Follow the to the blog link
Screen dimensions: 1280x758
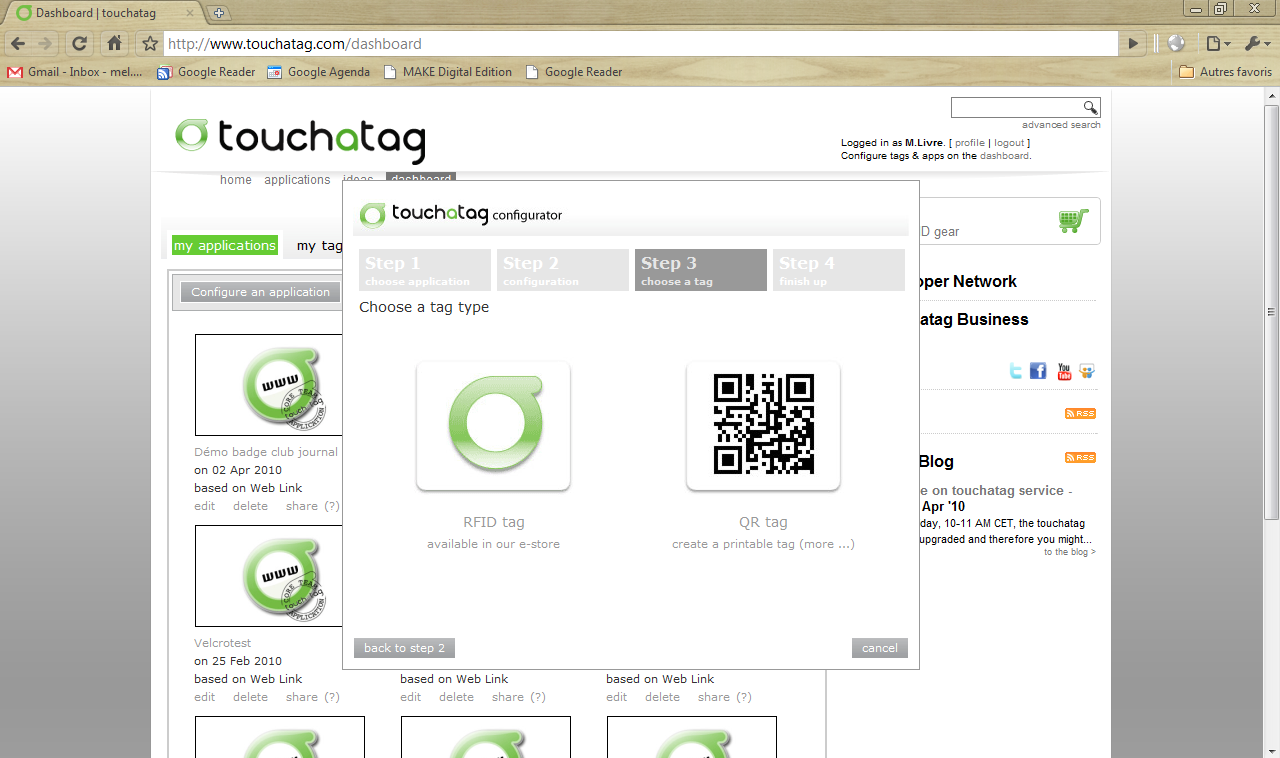(1069, 552)
